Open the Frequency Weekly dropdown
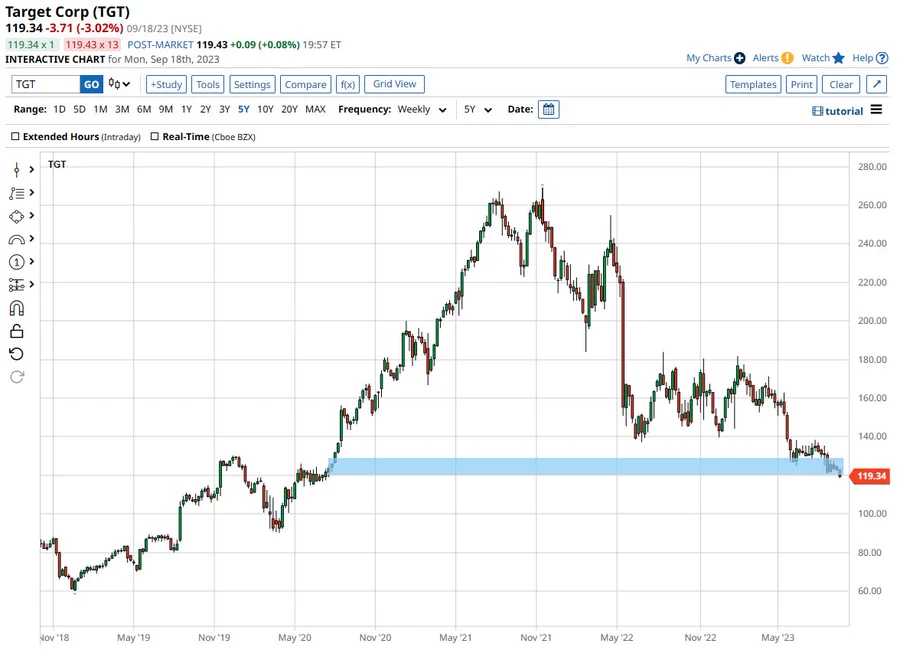Viewport: 900px width, 650px height. pyautogui.click(x=422, y=110)
